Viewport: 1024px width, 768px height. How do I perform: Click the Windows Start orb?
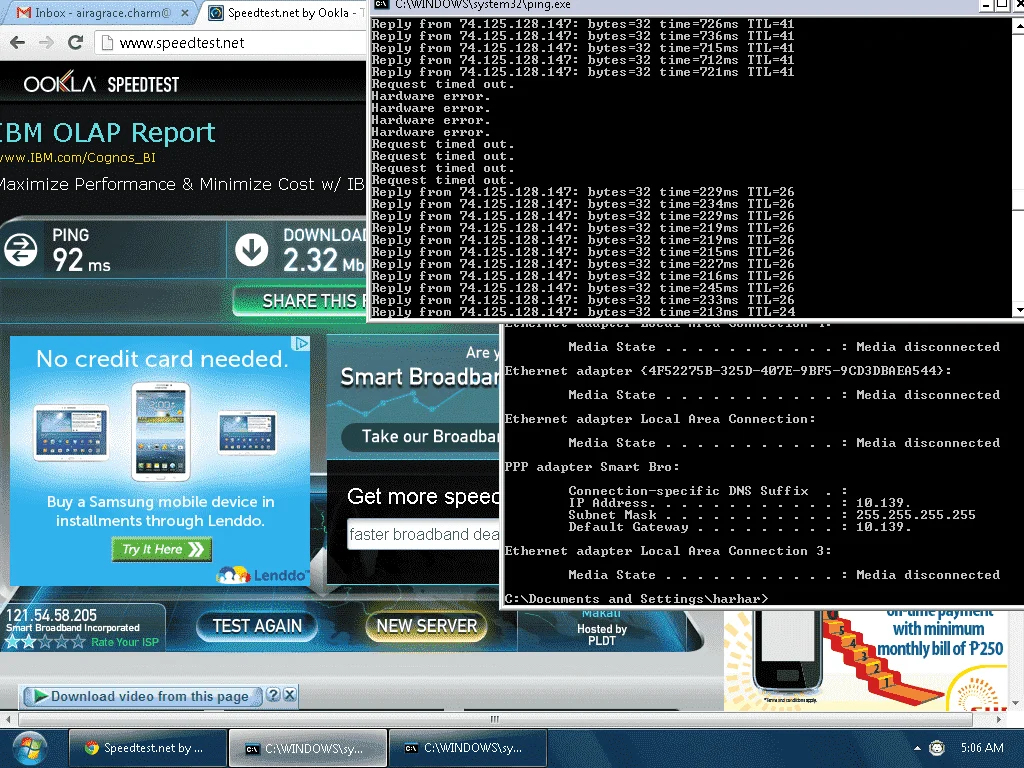(29, 748)
